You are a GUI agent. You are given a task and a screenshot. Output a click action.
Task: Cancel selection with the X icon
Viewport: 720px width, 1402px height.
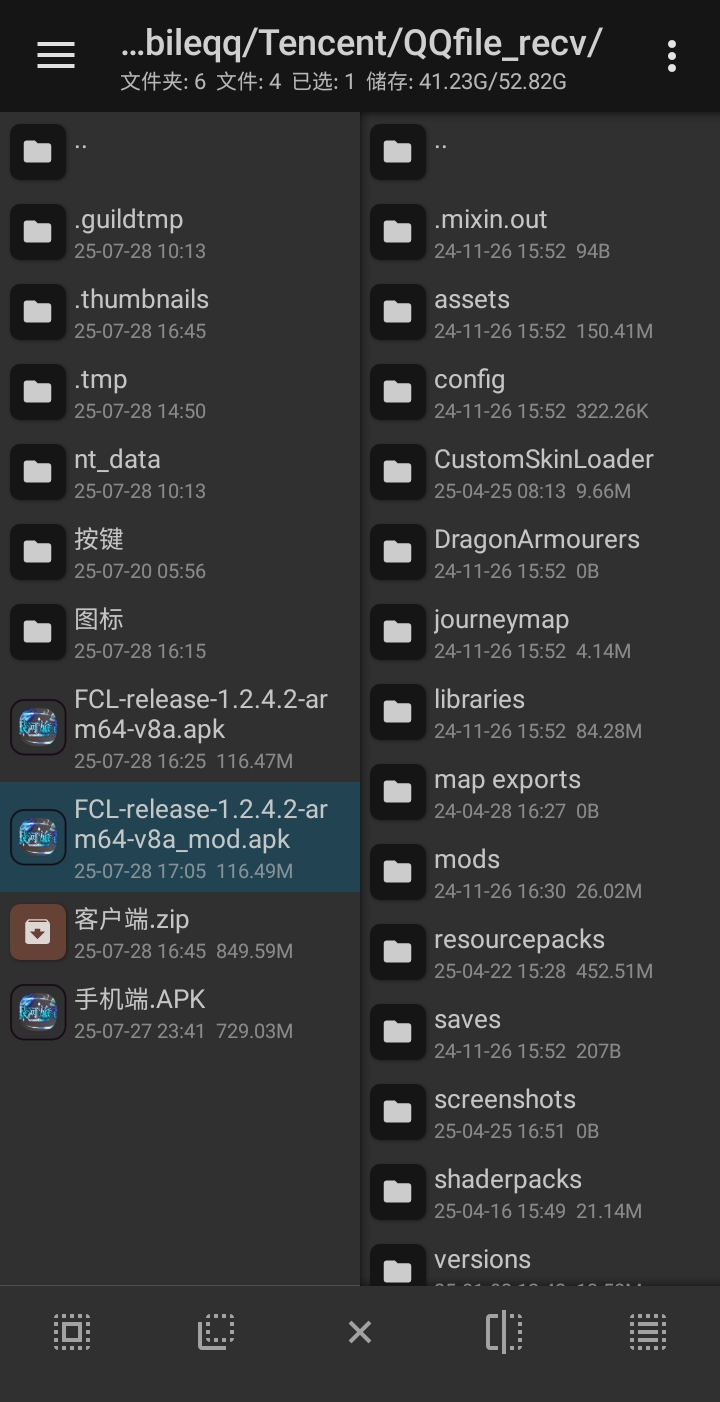(360, 1332)
